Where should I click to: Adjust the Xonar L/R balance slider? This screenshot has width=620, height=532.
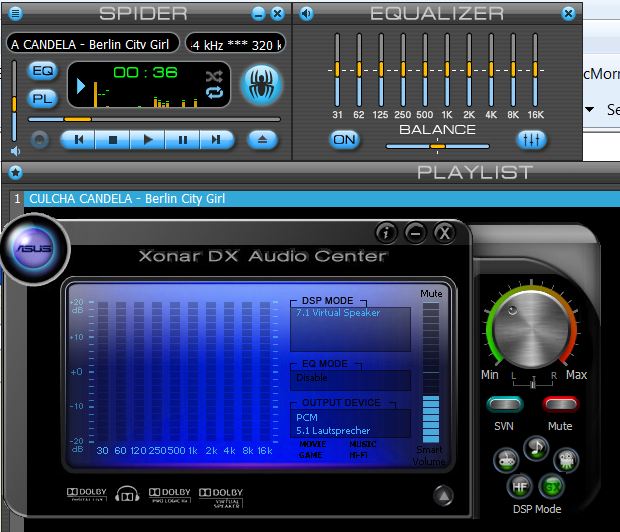(533, 382)
